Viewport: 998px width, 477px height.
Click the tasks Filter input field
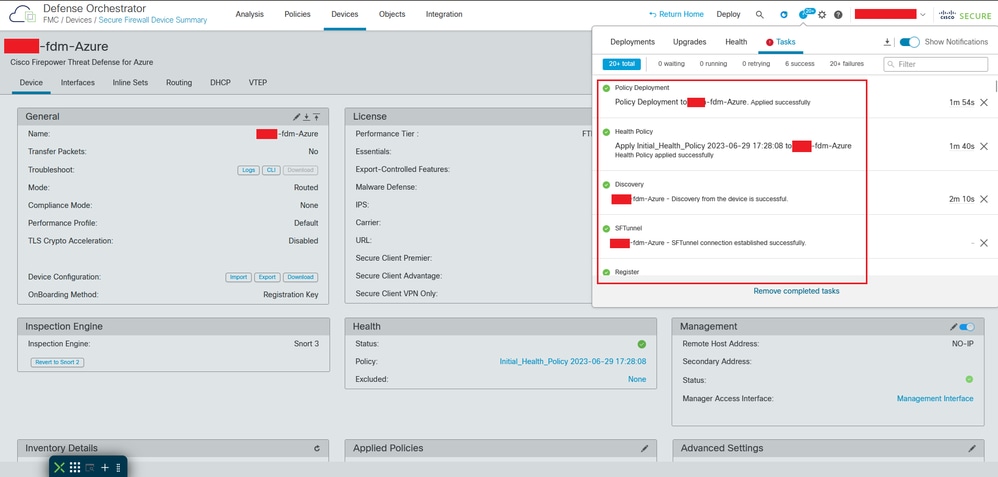(x=936, y=64)
